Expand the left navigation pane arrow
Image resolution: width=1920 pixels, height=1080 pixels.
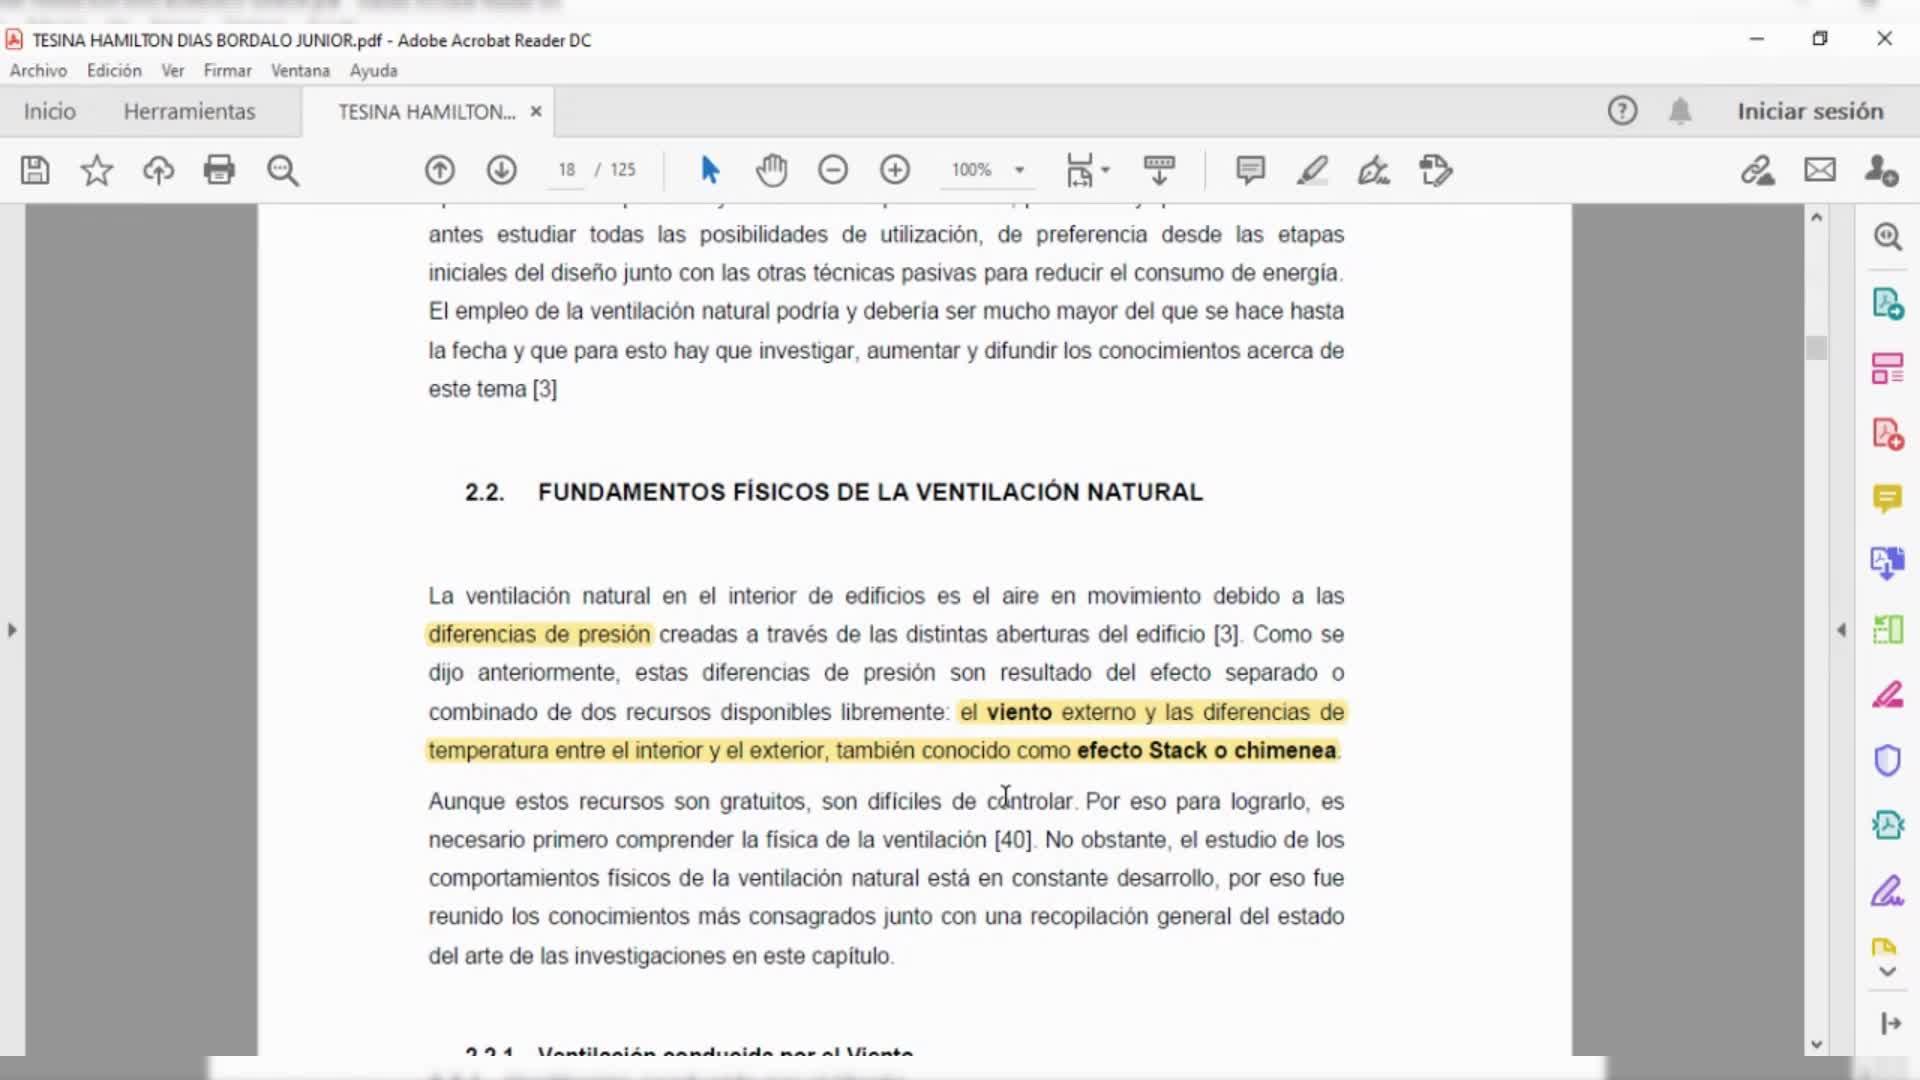point(12,630)
